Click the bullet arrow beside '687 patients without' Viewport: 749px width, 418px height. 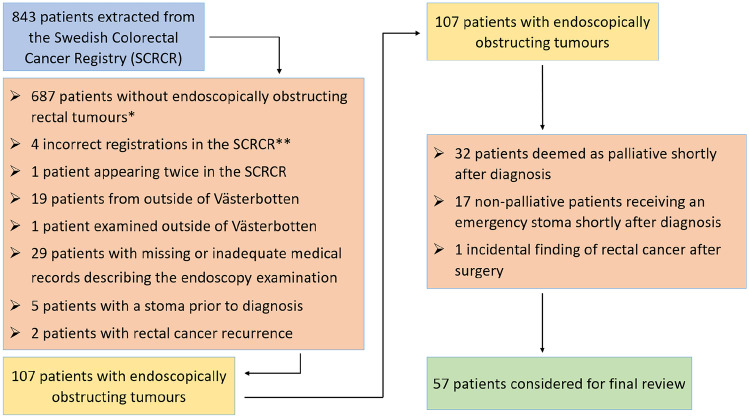(18, 98)
